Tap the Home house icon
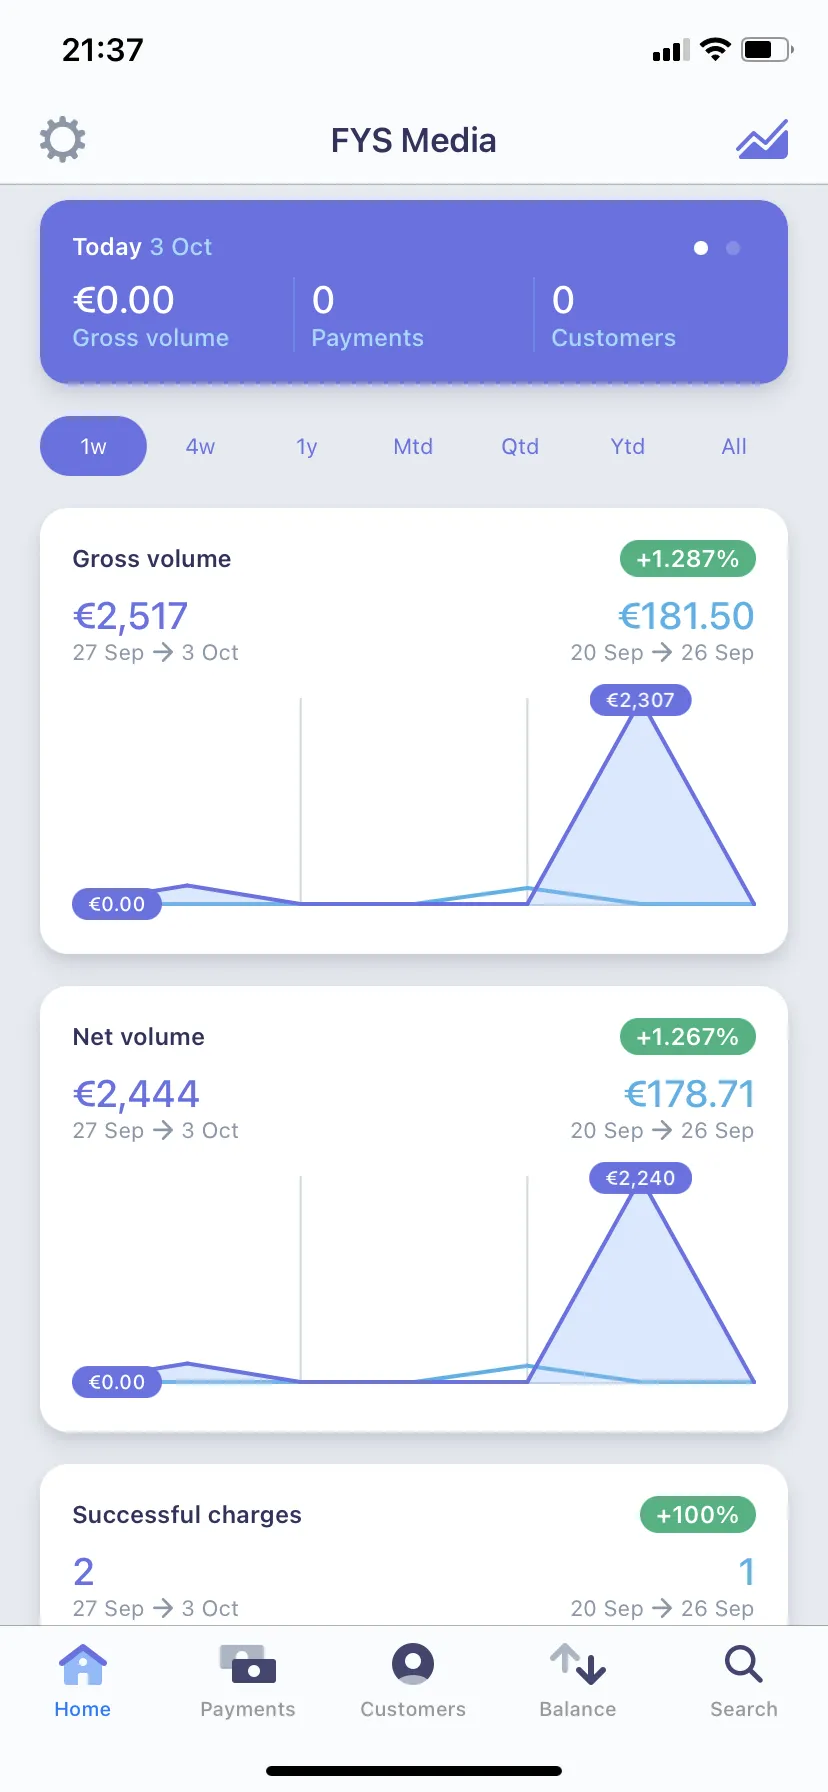Image resolution: width=828 pixels, height=1792 pixels. coord(82,1665)
